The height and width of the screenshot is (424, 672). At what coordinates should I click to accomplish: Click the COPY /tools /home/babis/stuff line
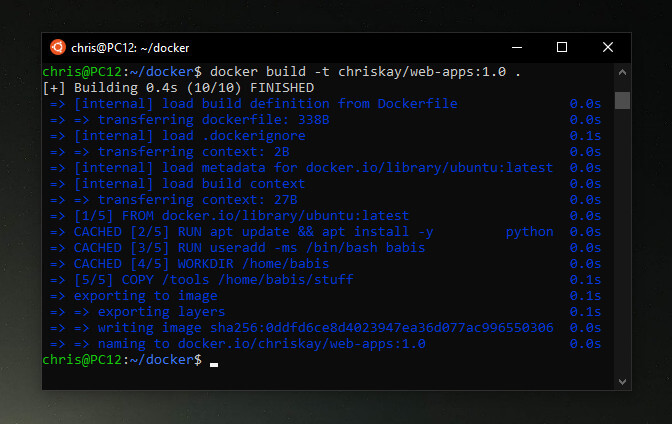tap(325, 280)
